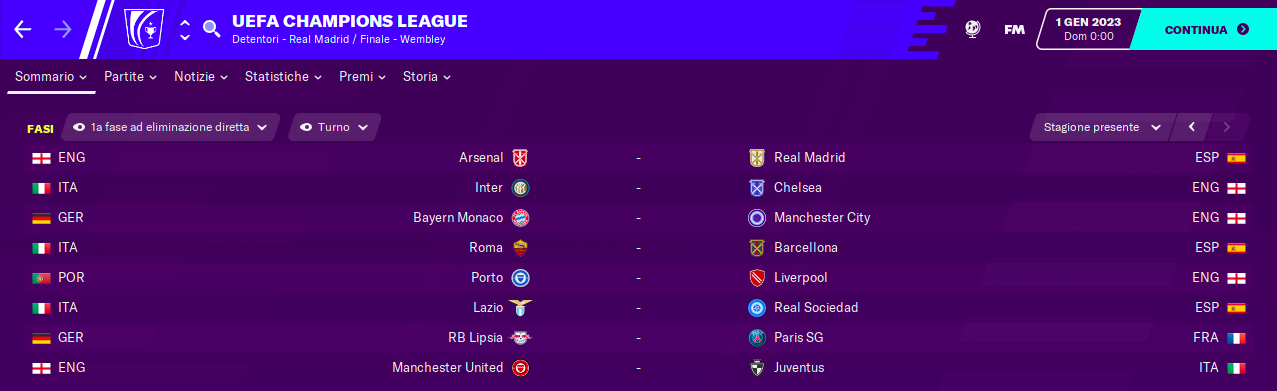Click the Juventus club badge
Image resolution: width=1277 pixels, height=391 pixels.
[x=757, y=368]
